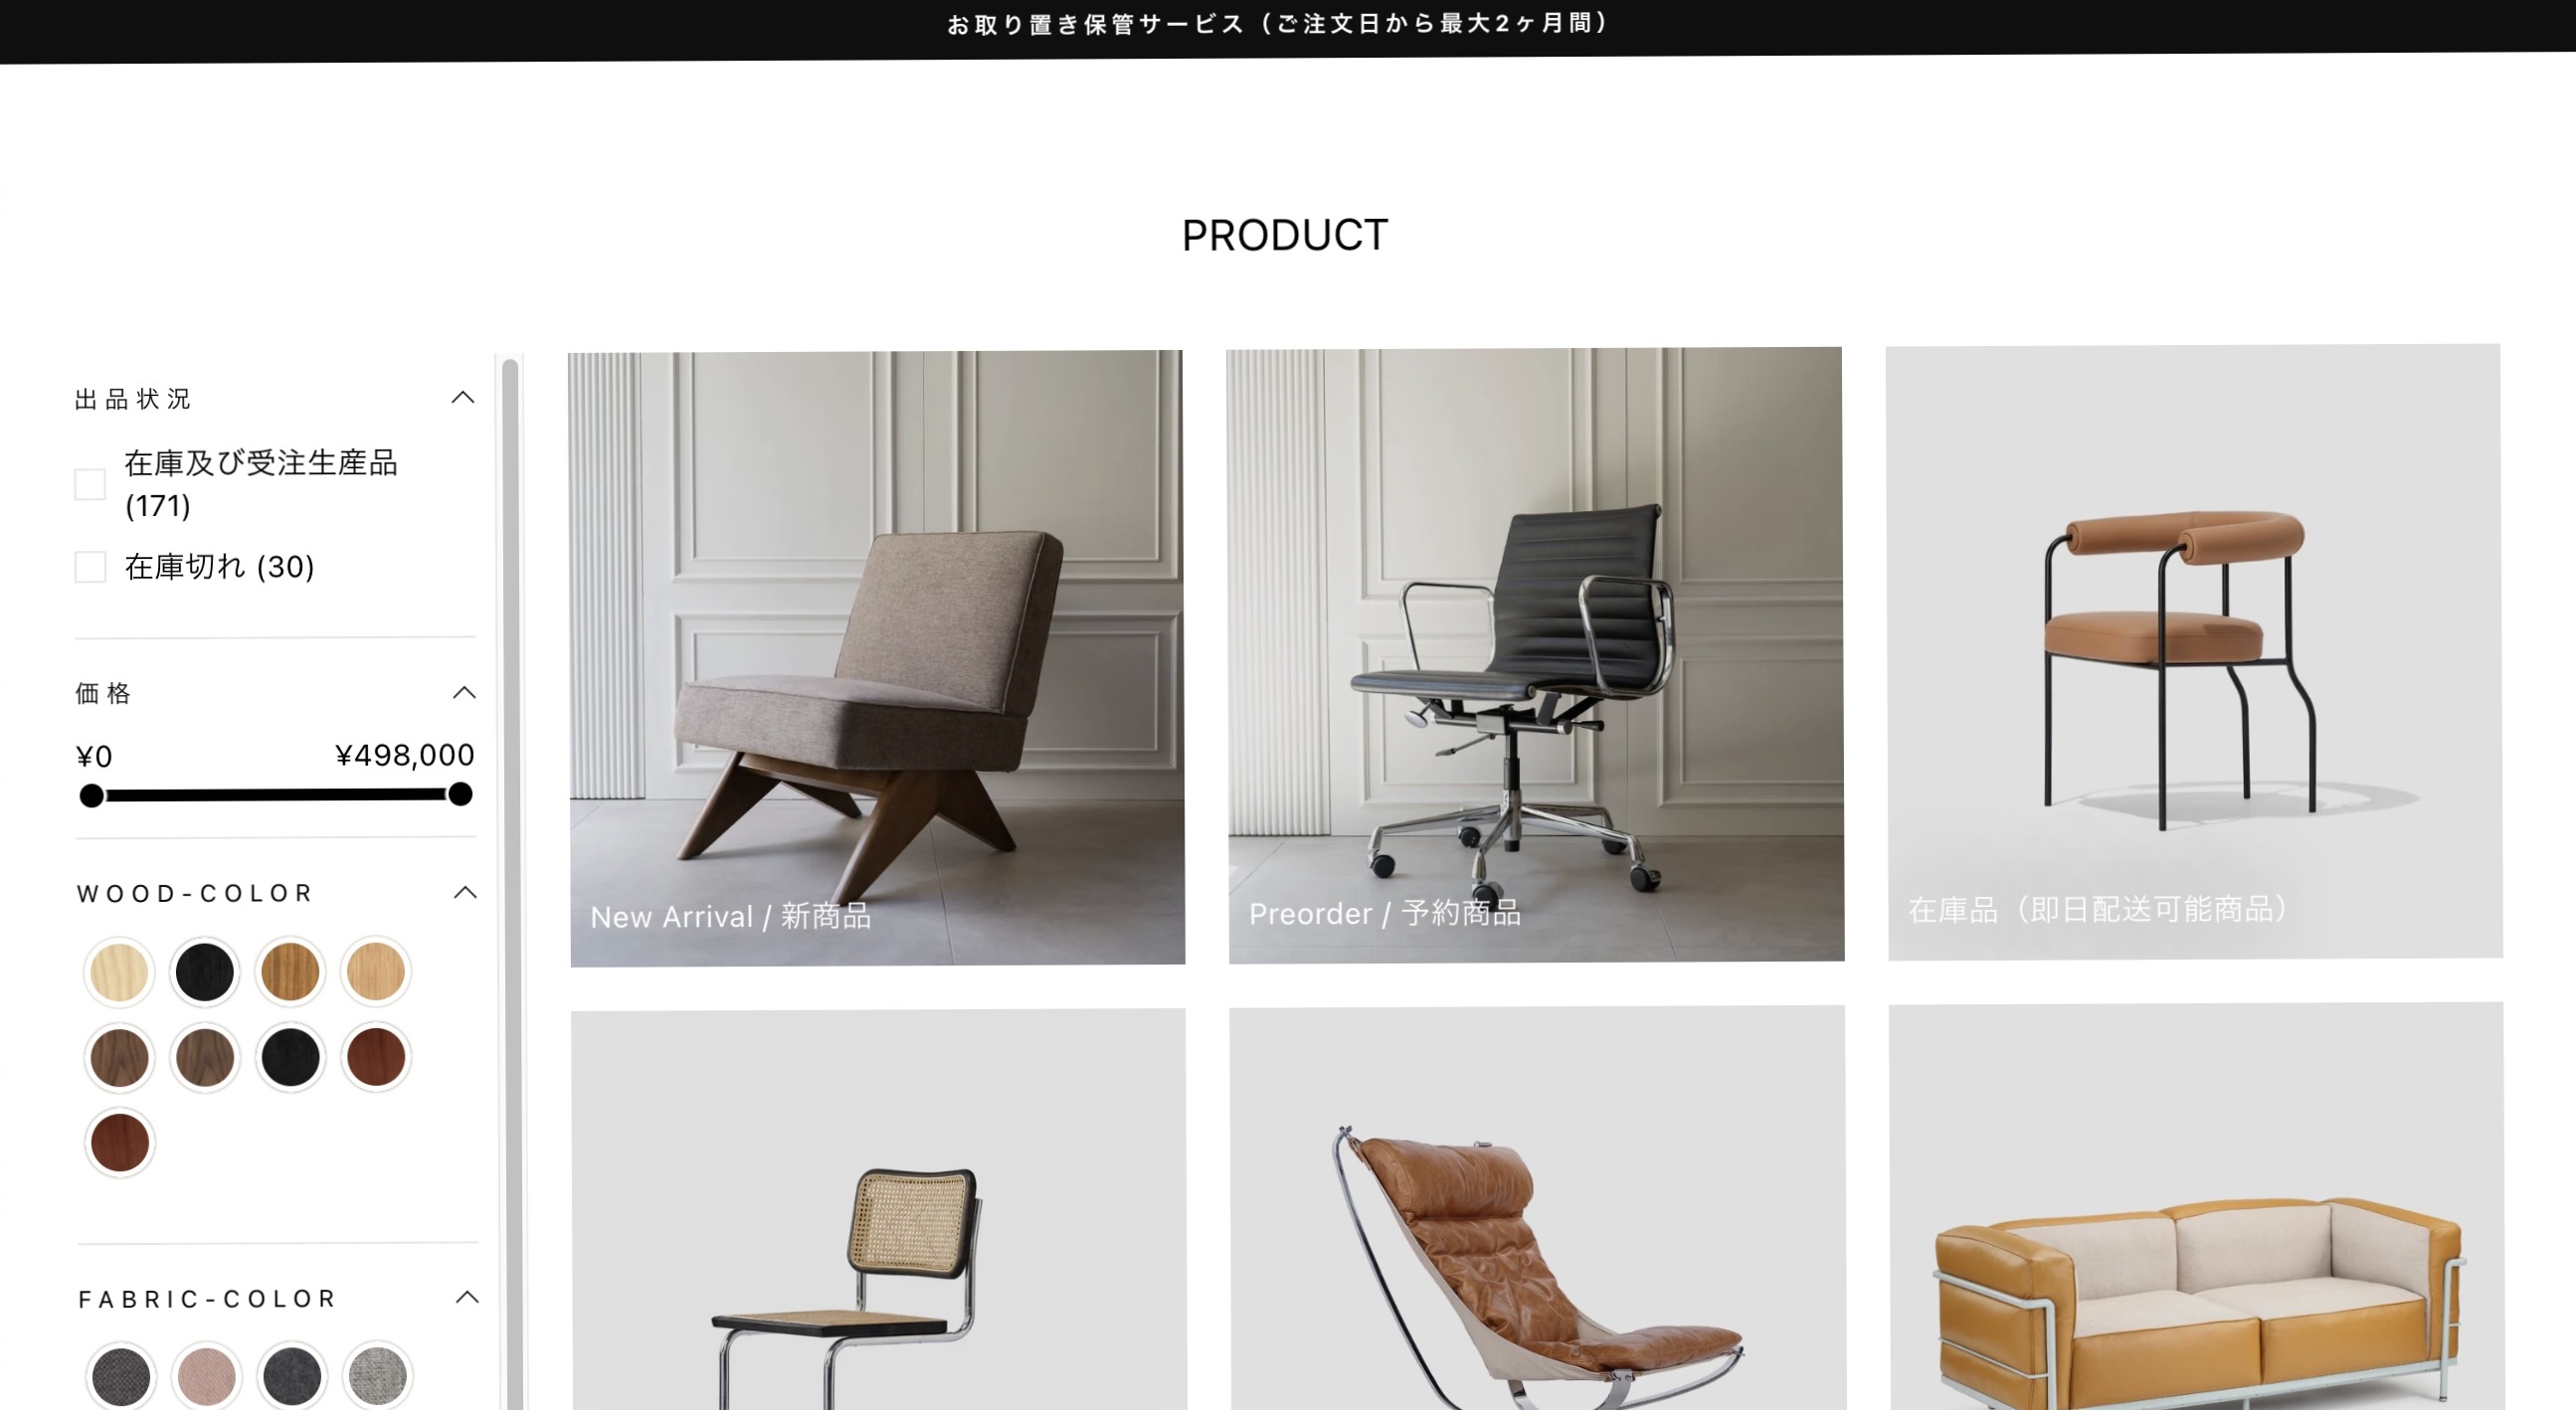
Task: Collapse the FABRIC-COLOR filter section
Action: (x=466, y=1298)
